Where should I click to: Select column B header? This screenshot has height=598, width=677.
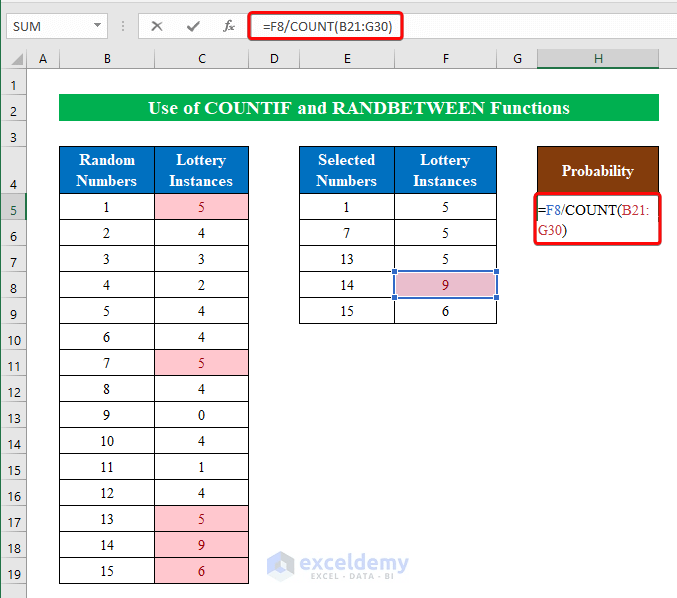click(107, 59)
